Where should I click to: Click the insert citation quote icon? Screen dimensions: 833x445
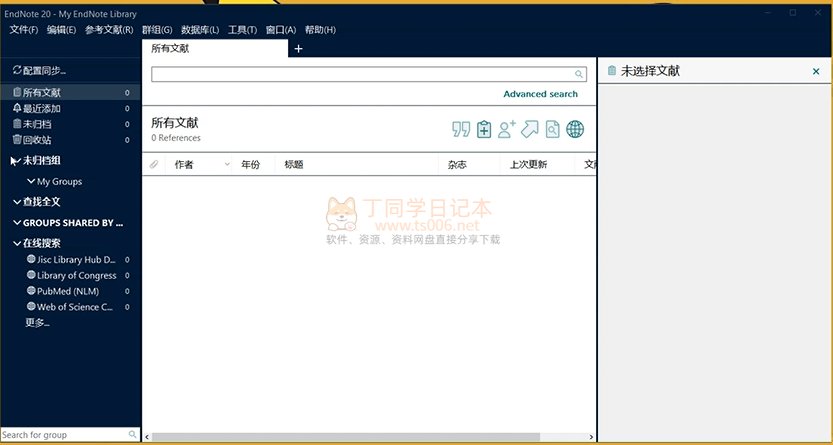click(x=461, y=129)
